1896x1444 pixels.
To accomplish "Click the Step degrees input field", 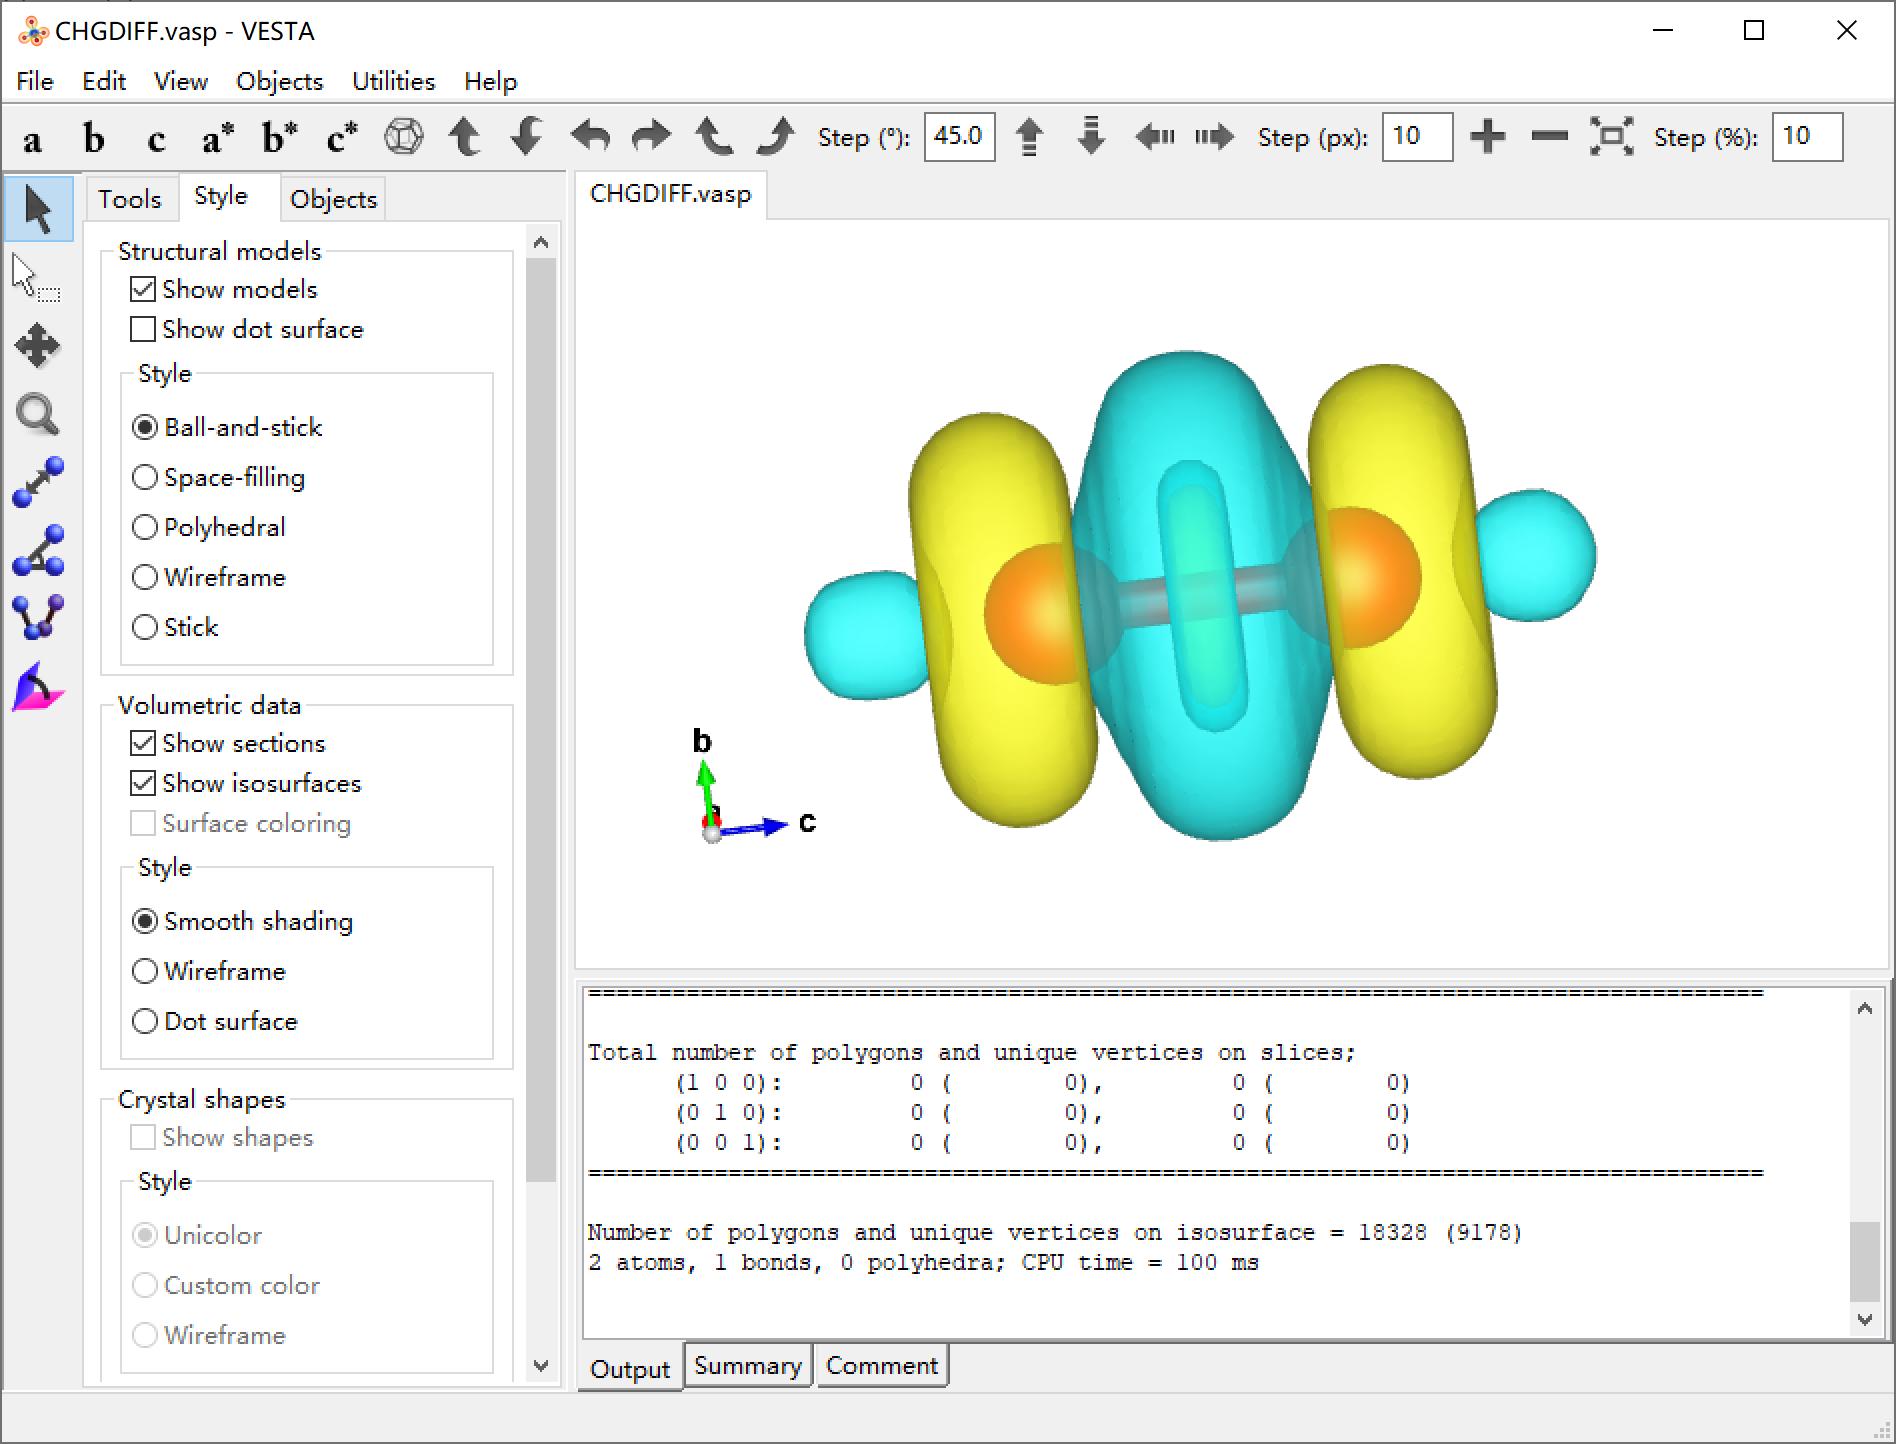I will click(x=959, y=136).
